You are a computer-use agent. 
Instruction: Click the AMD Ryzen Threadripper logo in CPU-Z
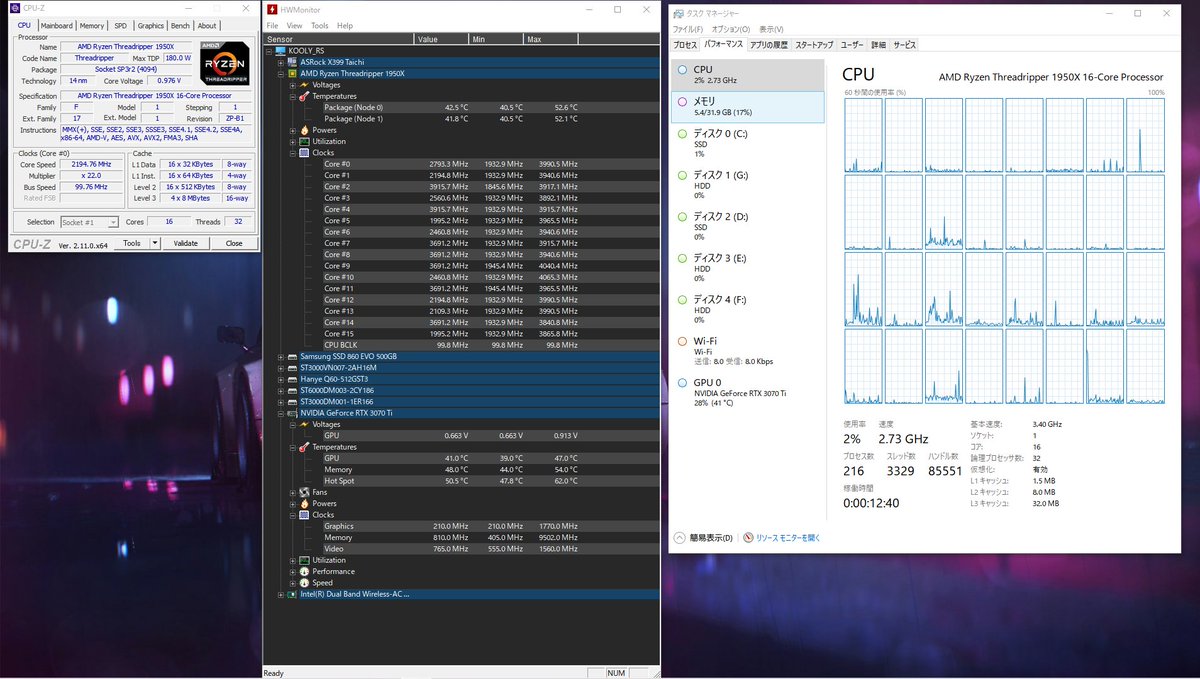pyautogui.click(x=225, y=64)
